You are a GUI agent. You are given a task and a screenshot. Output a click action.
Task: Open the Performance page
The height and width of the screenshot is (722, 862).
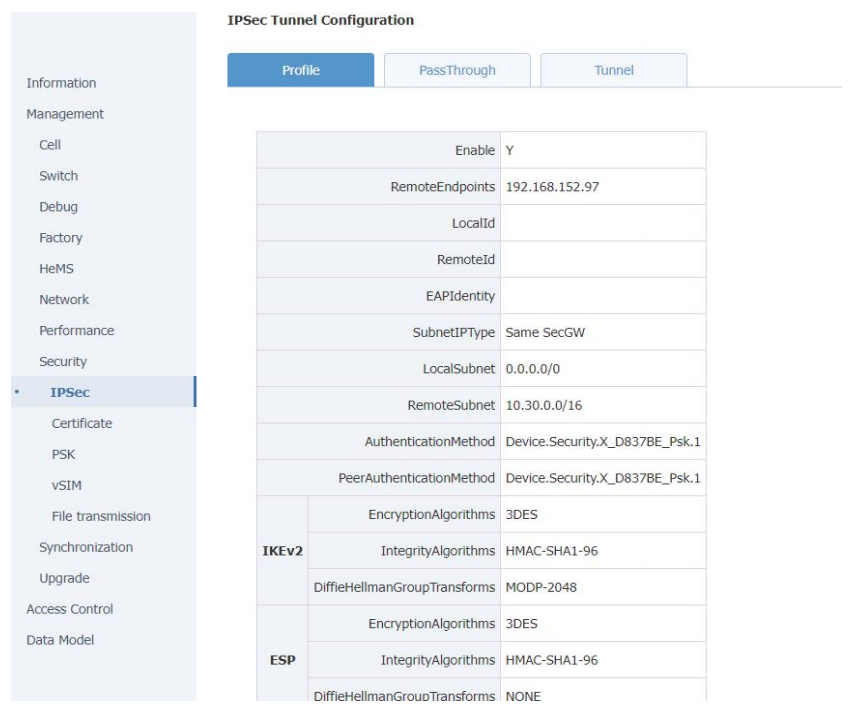pyautogui.click(x=76, y=331)
